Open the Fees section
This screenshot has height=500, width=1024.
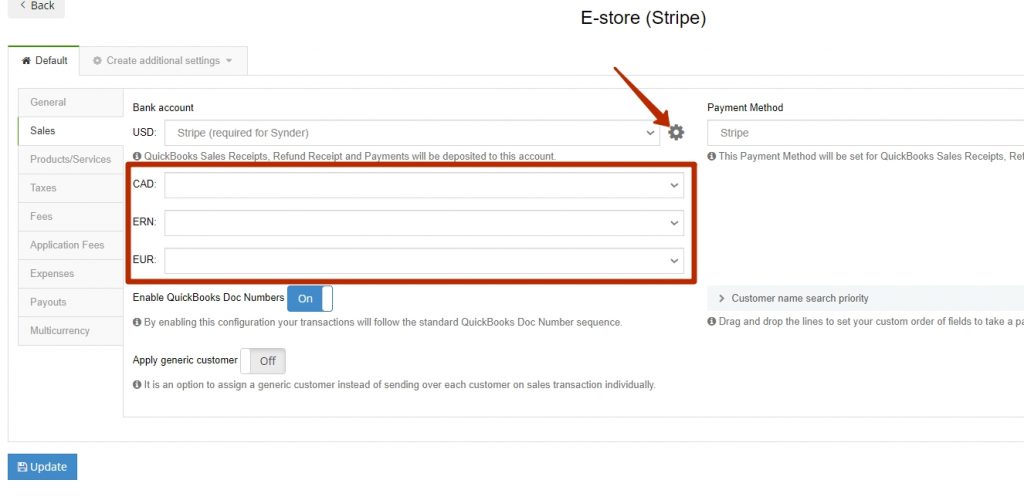[x=71, y=216]
